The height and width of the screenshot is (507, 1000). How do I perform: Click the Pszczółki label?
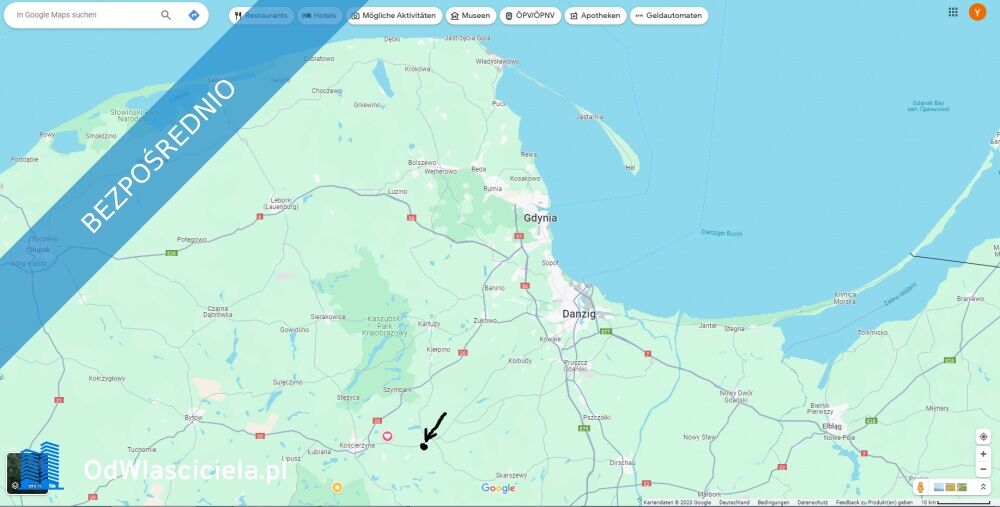click(x=597, y=418)
